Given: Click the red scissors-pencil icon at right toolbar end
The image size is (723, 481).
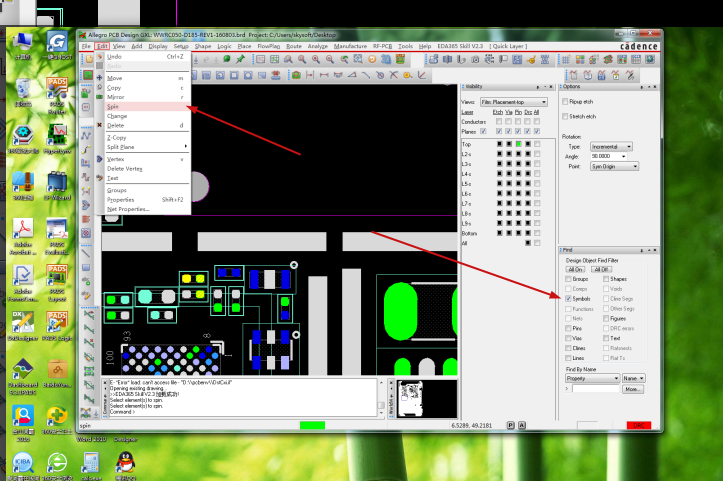Looking at the screenshot, I should coord(630,75).
